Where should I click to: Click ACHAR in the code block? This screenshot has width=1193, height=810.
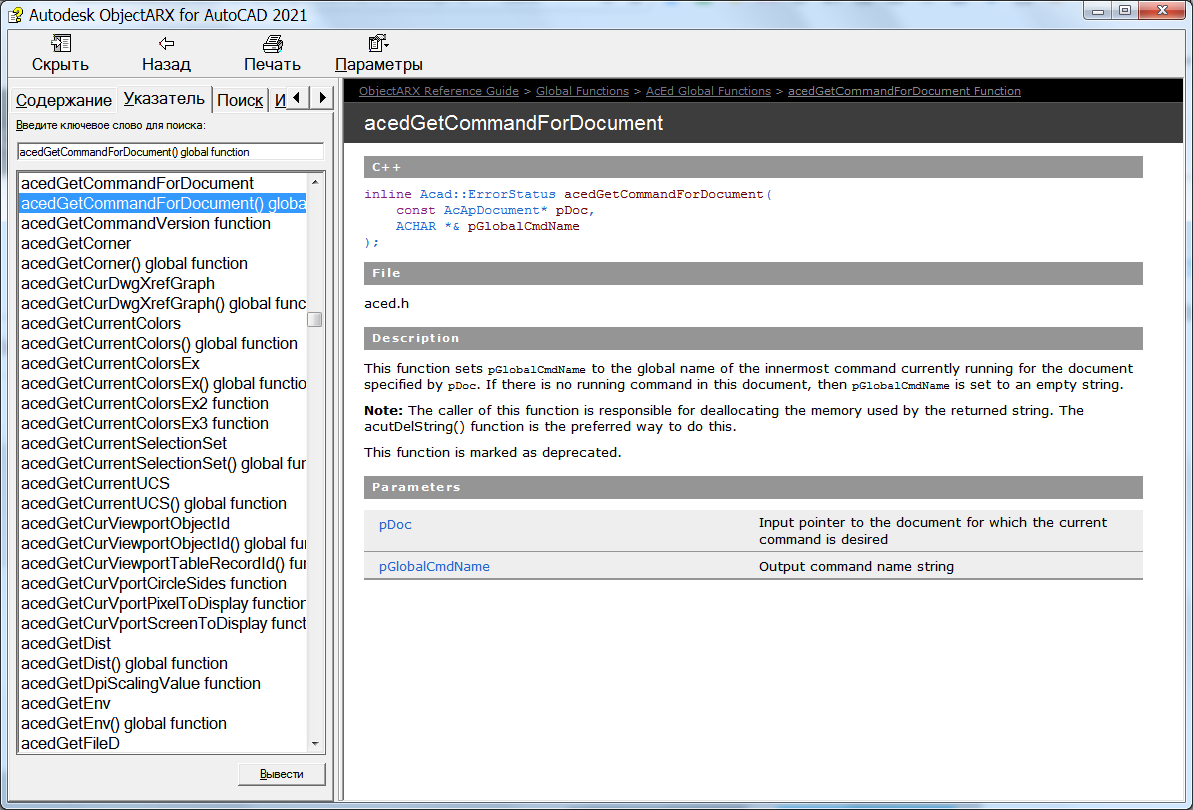pyautogui.click(x=415, y=227)
